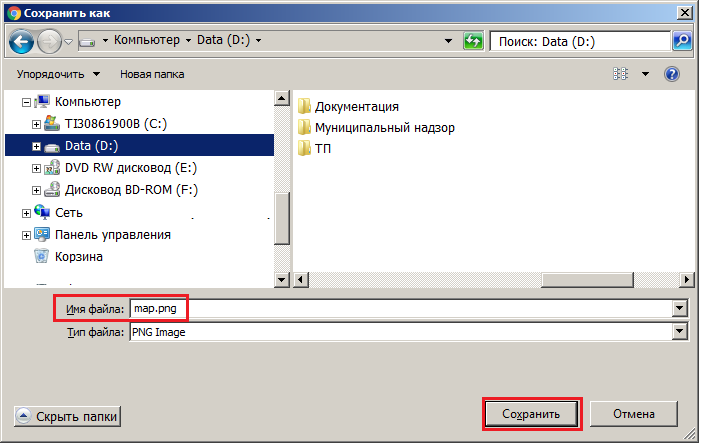Click the search magnifier icon
Viewport: 701px width, 443px height.
coord(682,41)
